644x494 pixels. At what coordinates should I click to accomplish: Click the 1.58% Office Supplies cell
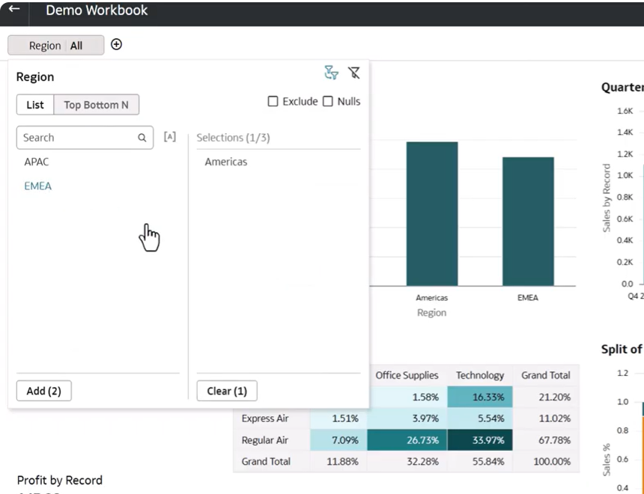407,397
